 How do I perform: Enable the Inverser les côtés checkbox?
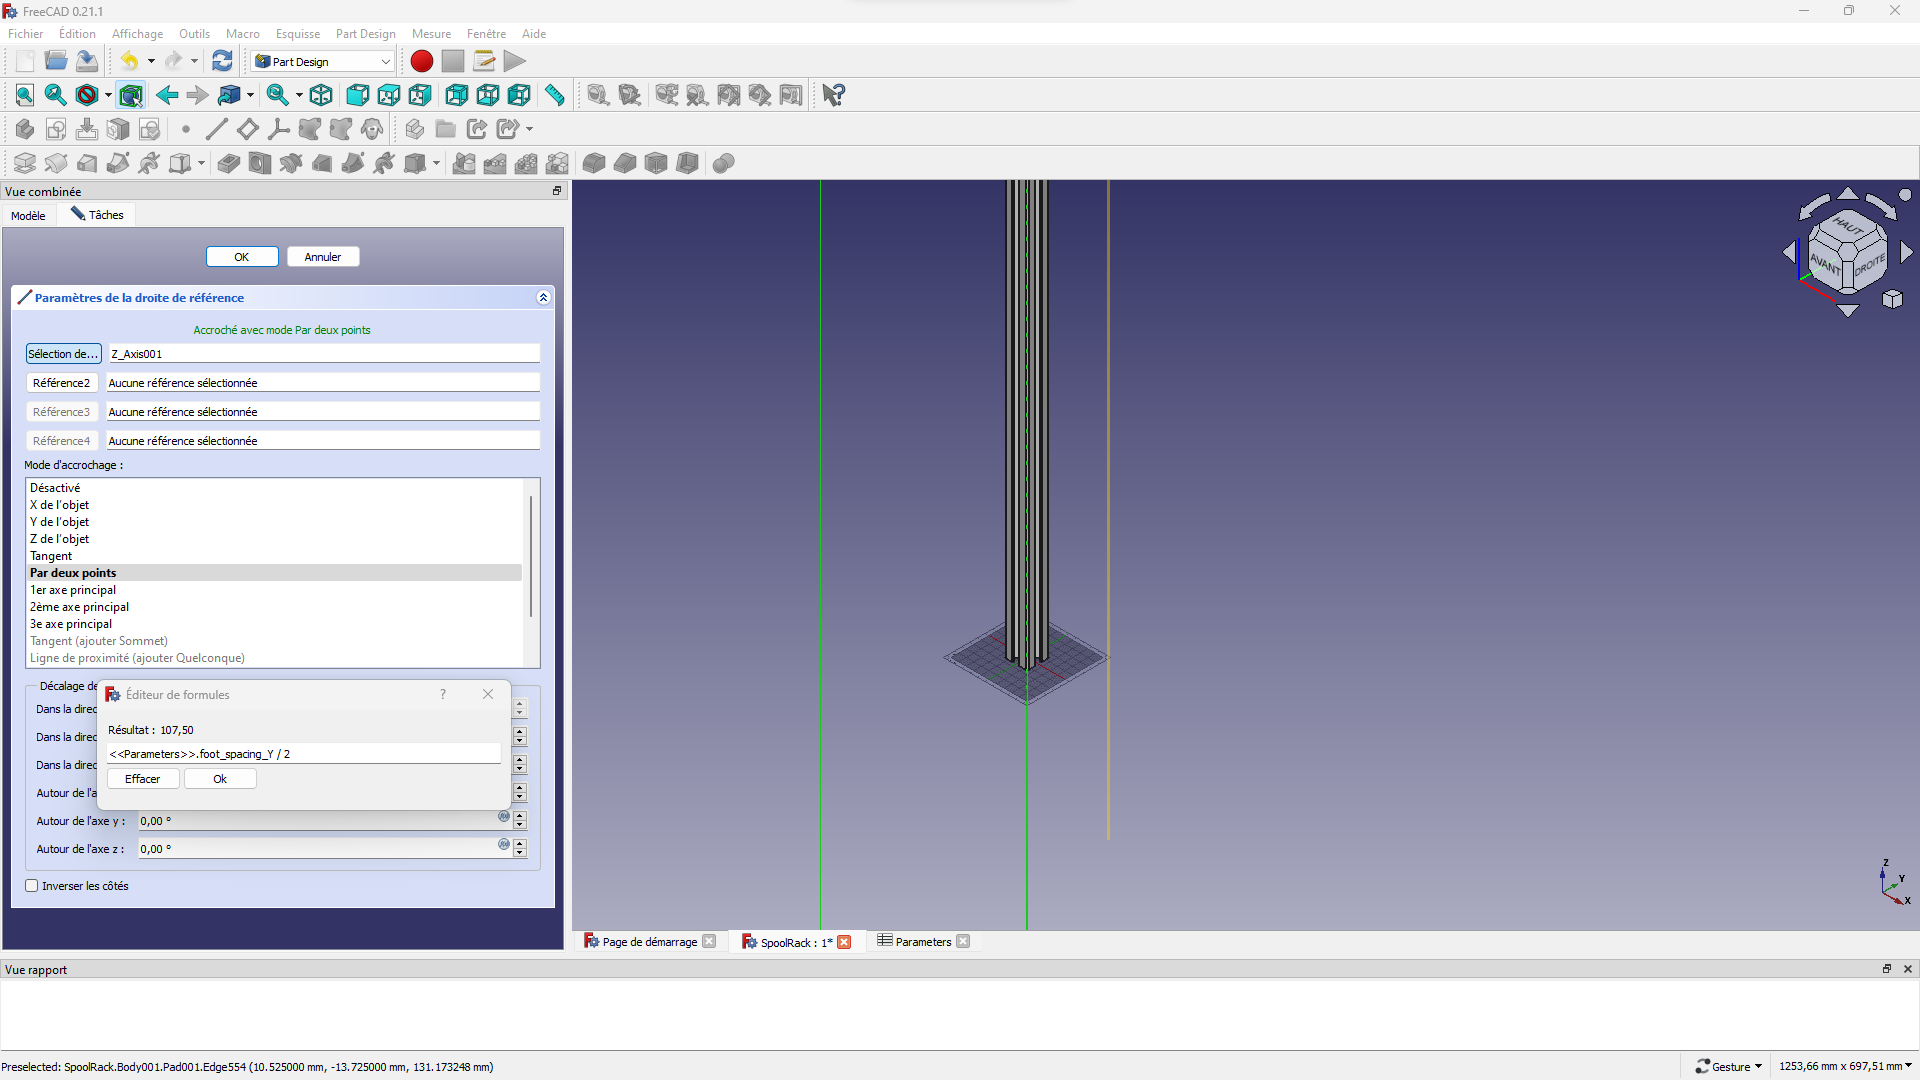point(31,886)
